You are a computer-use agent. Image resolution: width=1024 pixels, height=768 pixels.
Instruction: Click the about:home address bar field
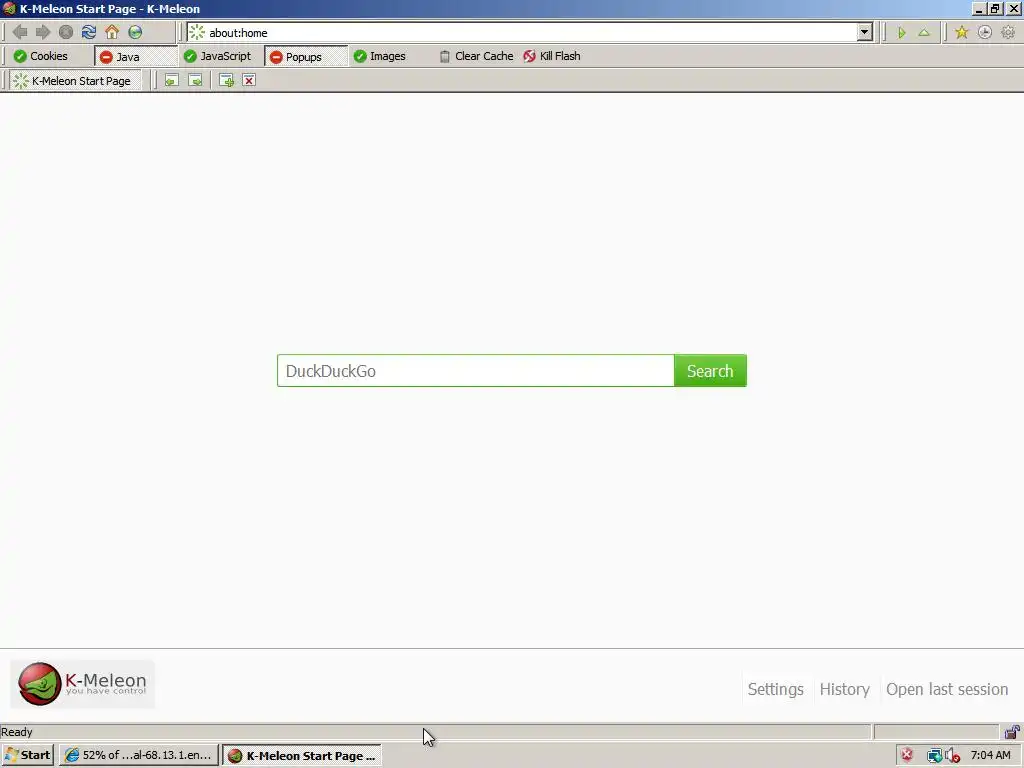[530, 33]
